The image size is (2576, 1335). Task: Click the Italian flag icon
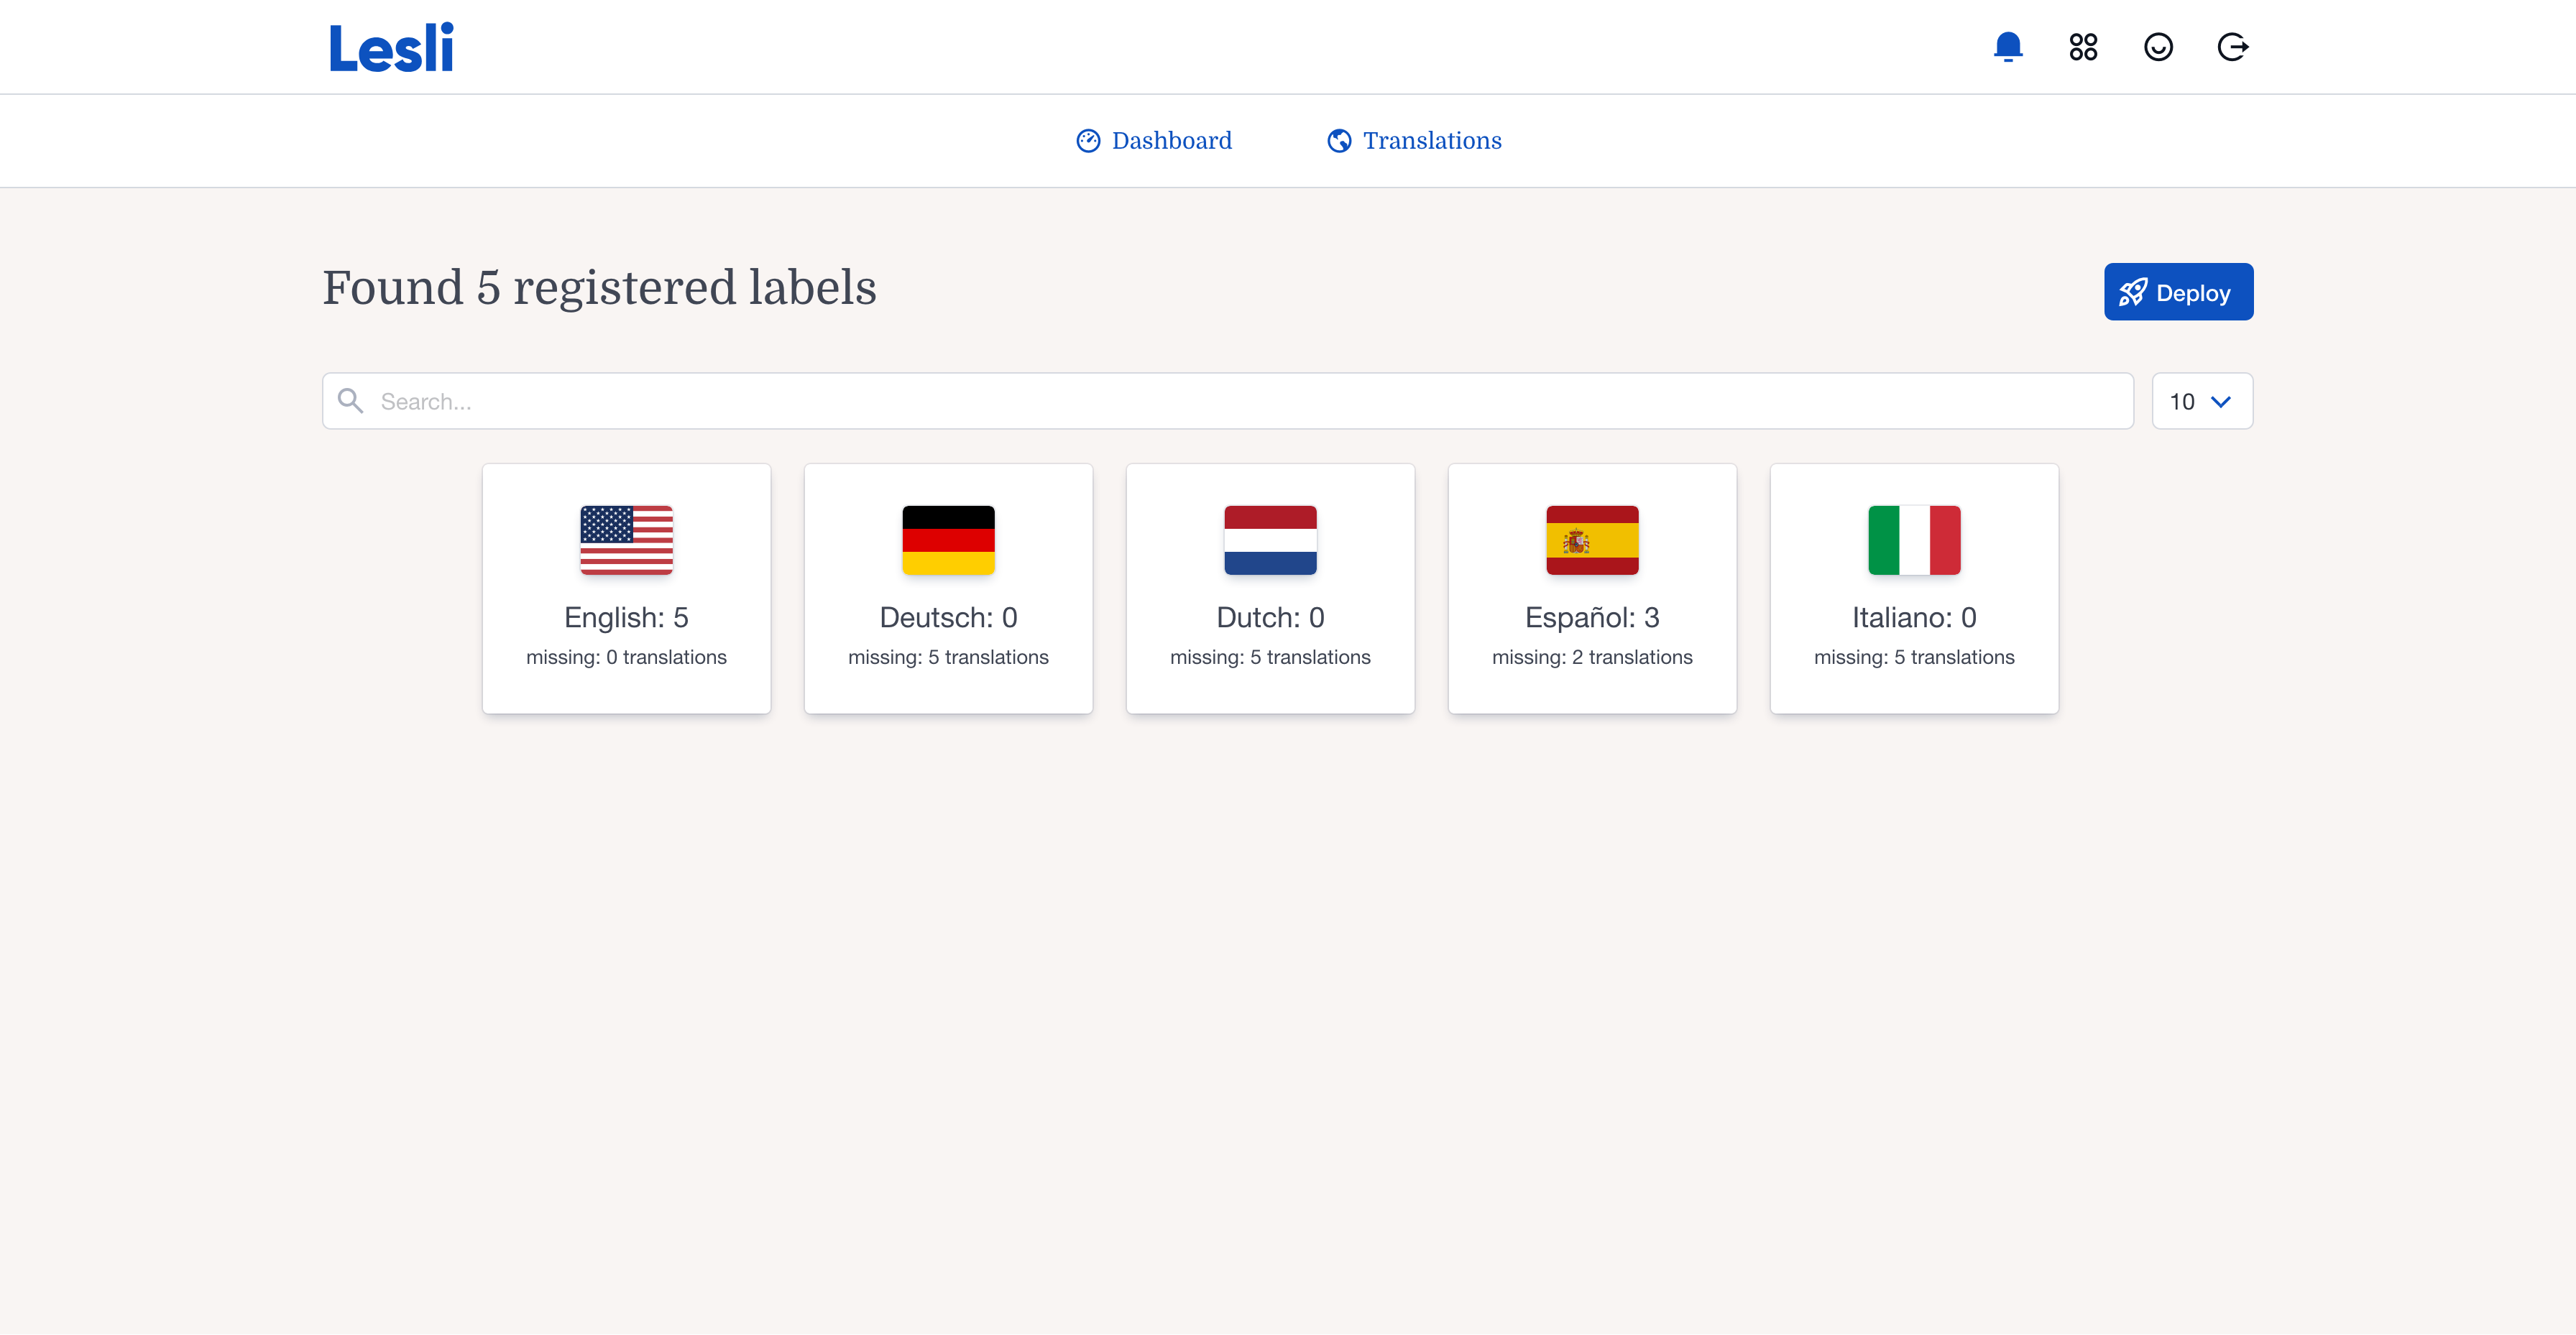[1914, 540]
